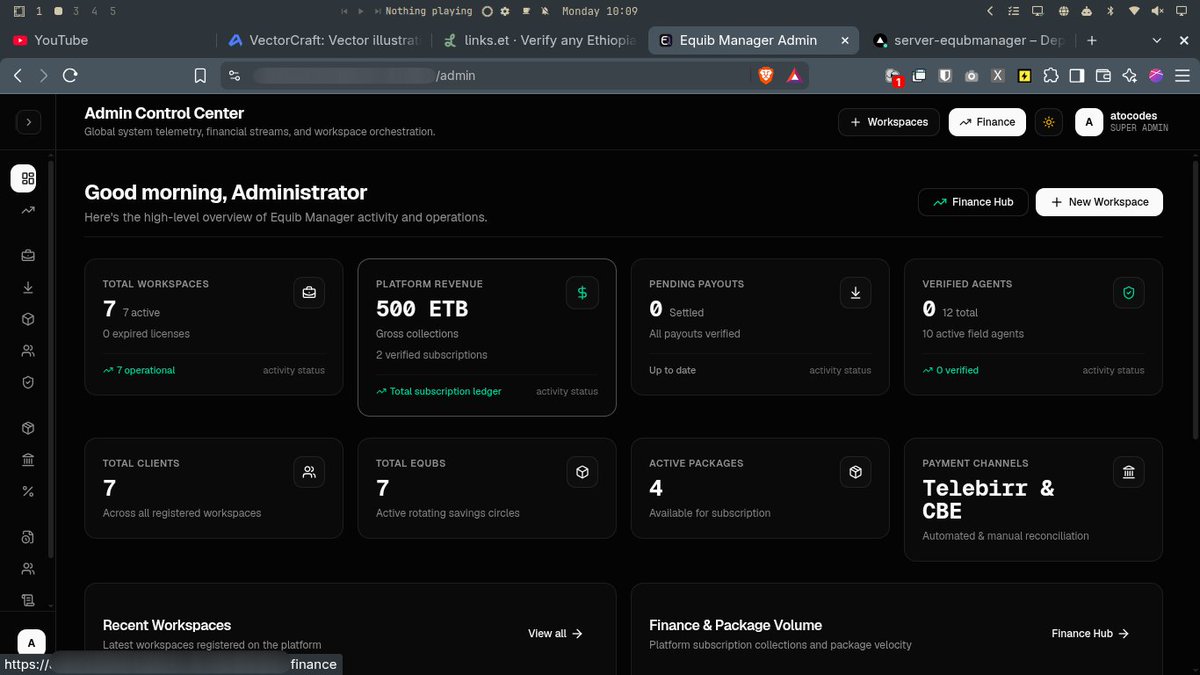Expand the collapsed app sidebar with the chevron
This screenshot has width=1200, height=675.
pos(28,122)
